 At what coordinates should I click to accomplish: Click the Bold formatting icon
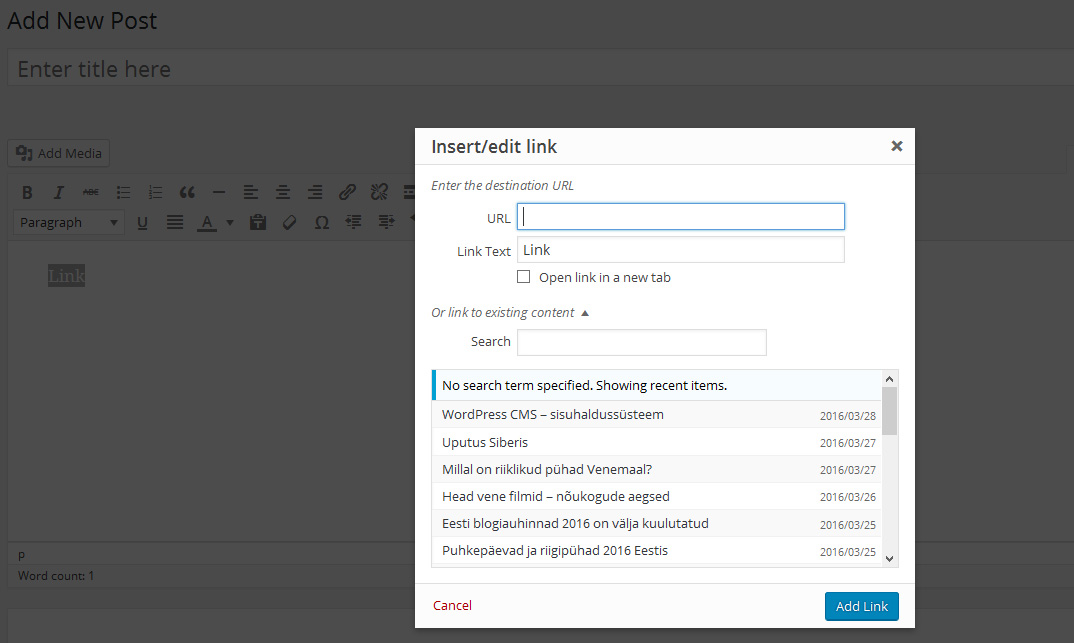coord(27,193)
